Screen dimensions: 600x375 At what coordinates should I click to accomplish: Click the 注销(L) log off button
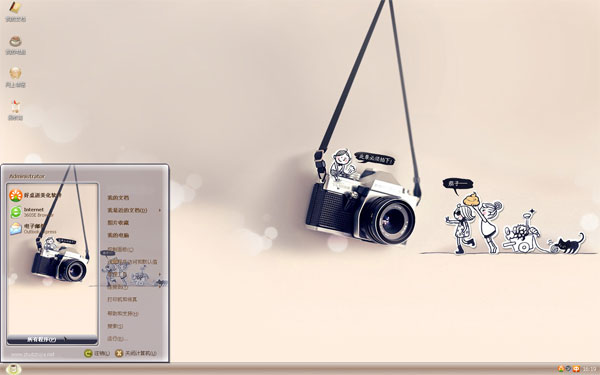click(97, 353)
